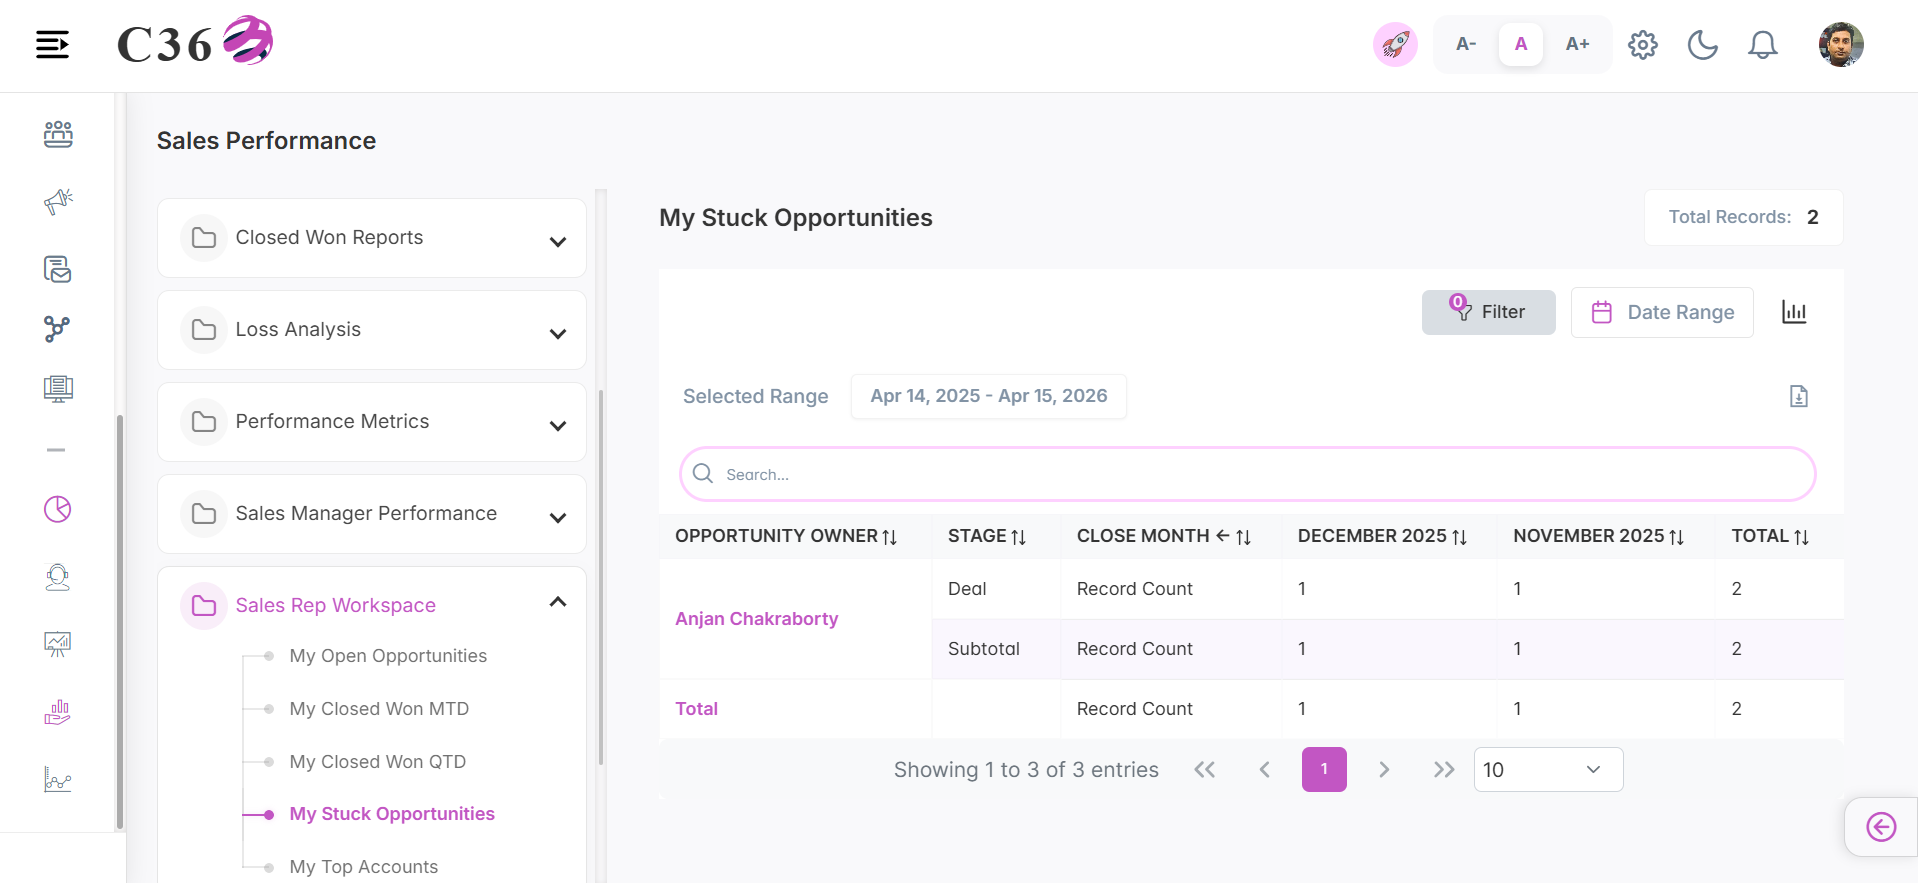Click the Total row label
Screen dimensions: 1918x883
pyautogui.click(x=696, y=709)
